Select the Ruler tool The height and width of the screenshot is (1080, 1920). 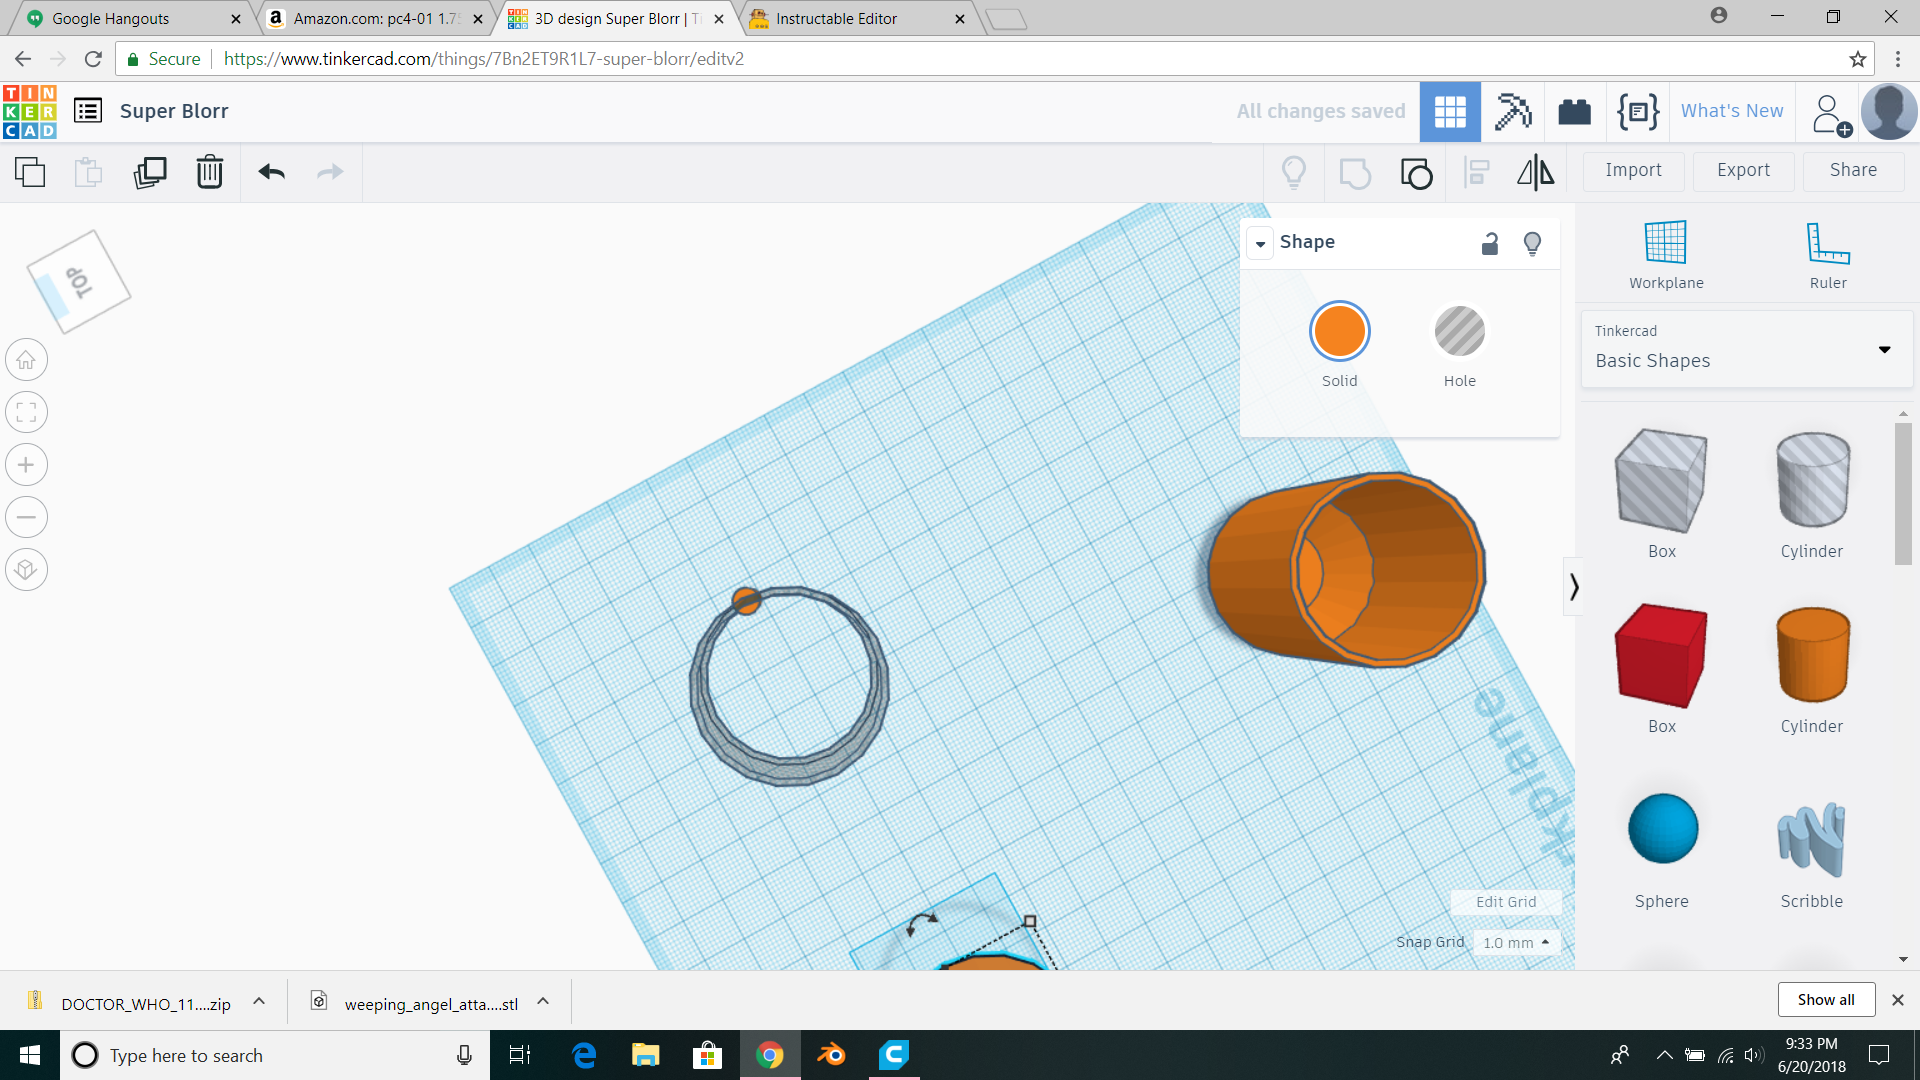(1828, 255)
